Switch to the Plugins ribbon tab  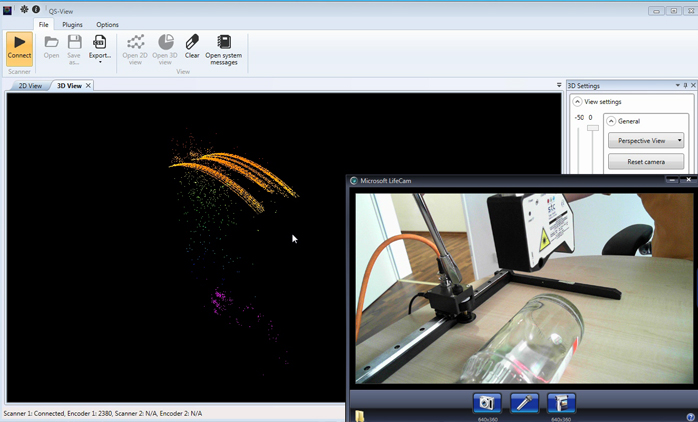(x=72, y=24)
